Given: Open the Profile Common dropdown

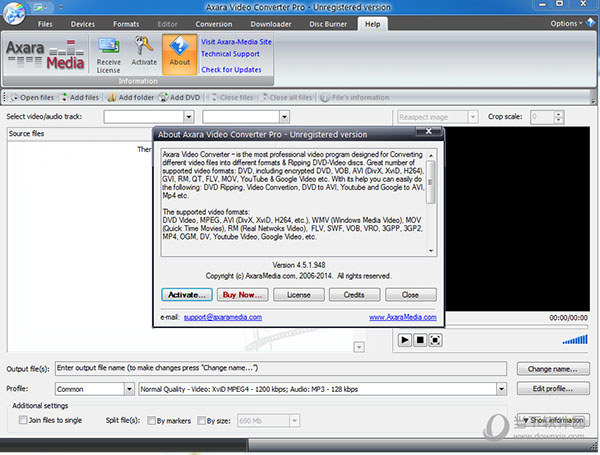Looking at the screenshot, I should click(129, 389).
